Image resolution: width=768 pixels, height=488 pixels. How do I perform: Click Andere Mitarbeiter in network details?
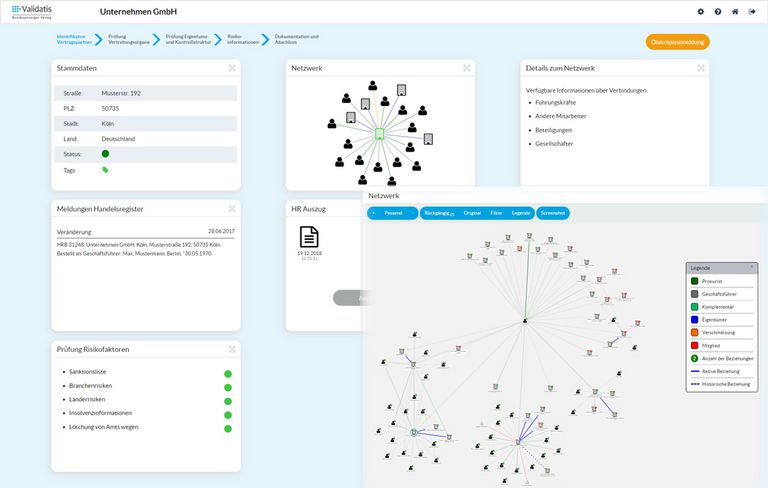coord(560,116)
